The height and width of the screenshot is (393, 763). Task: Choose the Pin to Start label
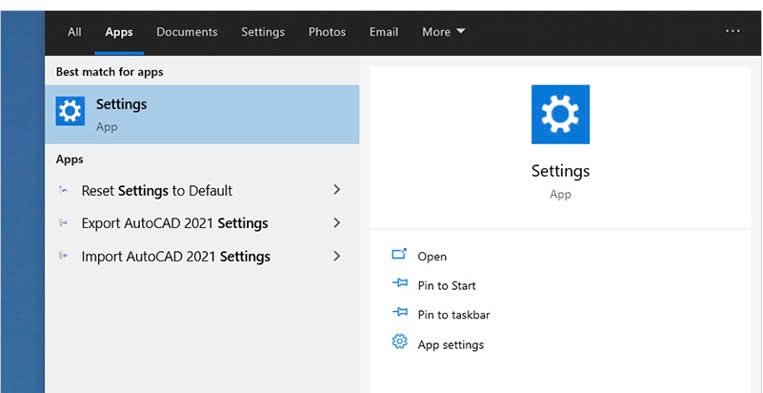click(447, 286)
